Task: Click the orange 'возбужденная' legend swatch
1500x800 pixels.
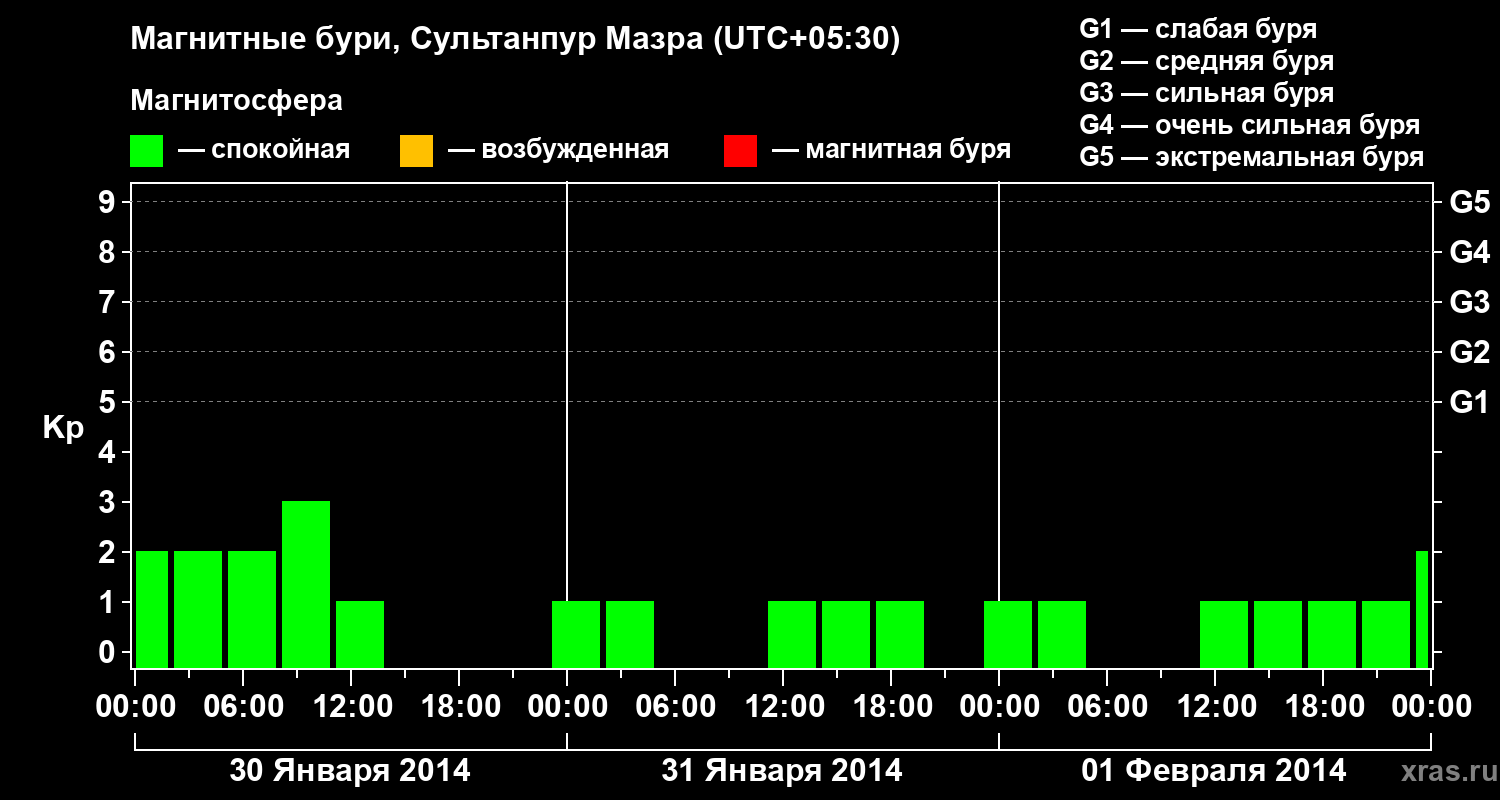Action: tap(416, 151)
